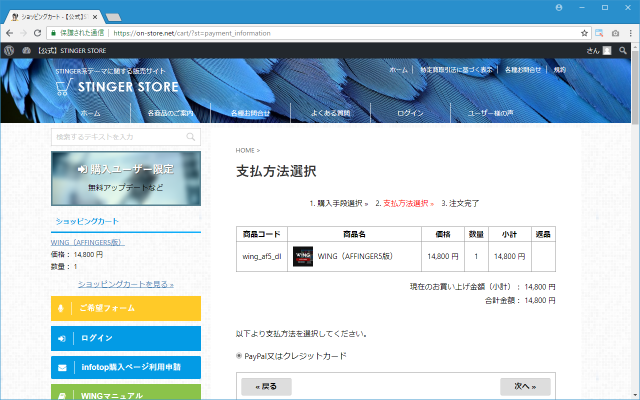Open Chrome three-dot menu
Screen dimensions: 640x400
(x=631, y=33)
